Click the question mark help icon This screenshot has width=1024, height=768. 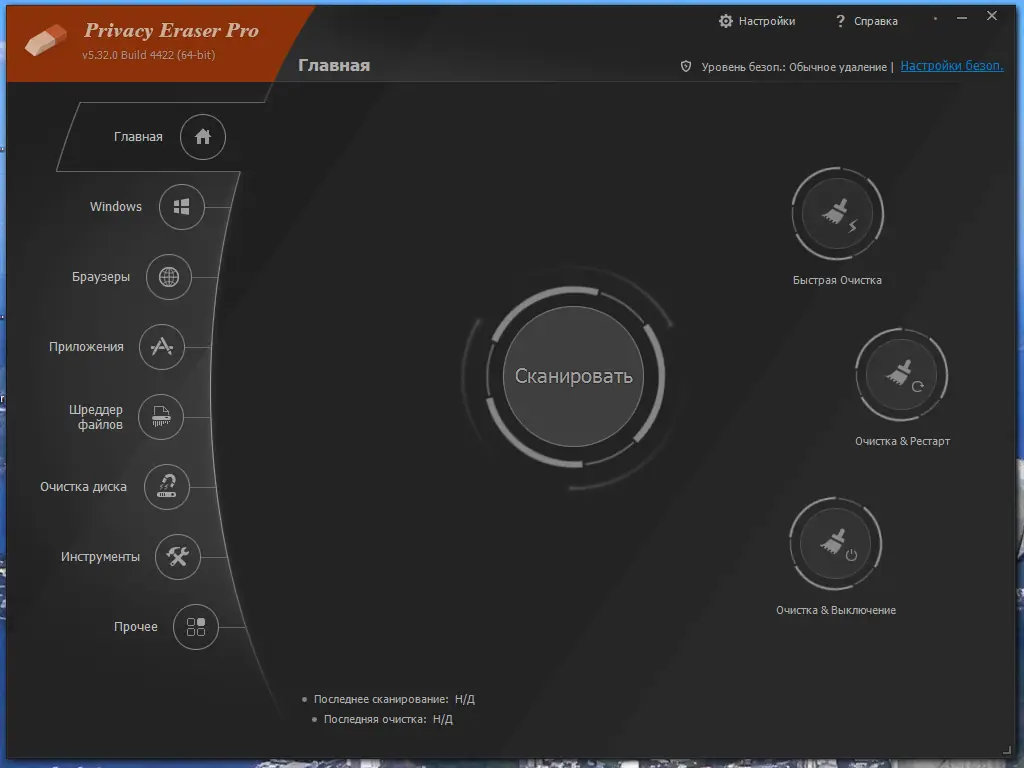click(x=840, y=21)
